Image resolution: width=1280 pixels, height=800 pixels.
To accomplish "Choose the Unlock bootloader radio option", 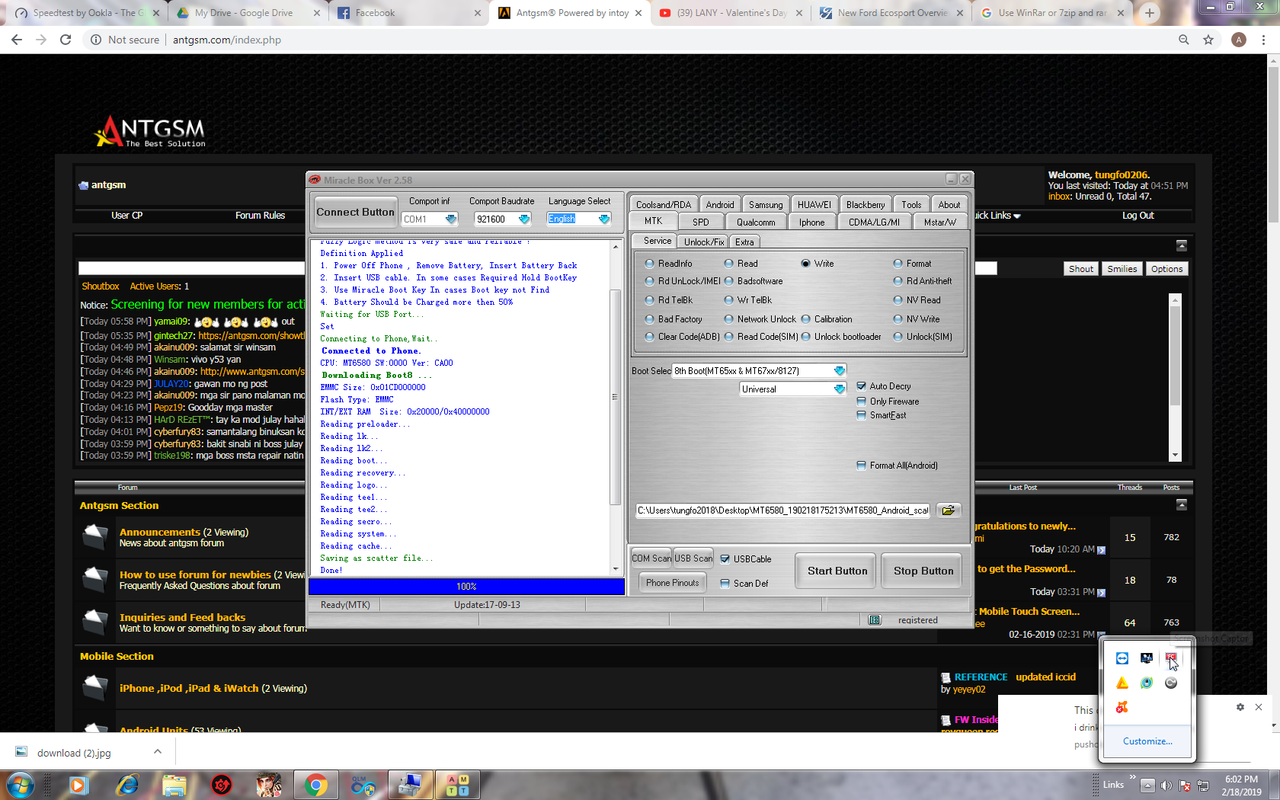I will 806,337.
